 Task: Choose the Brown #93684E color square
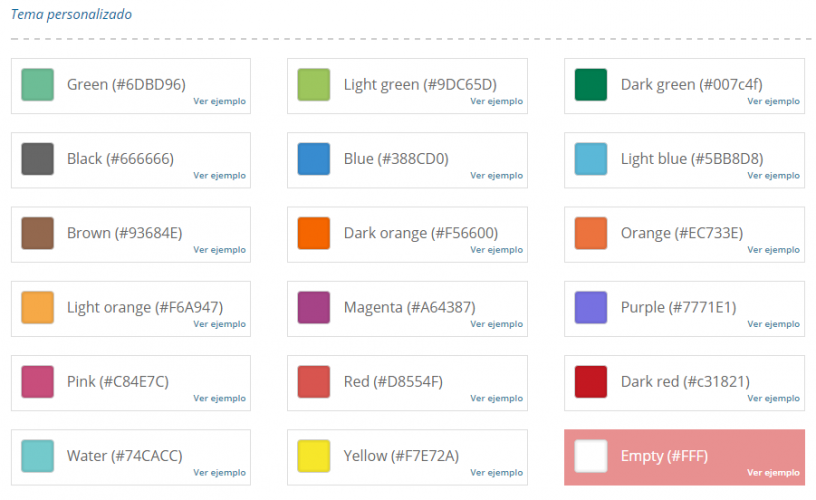point(37,233)
